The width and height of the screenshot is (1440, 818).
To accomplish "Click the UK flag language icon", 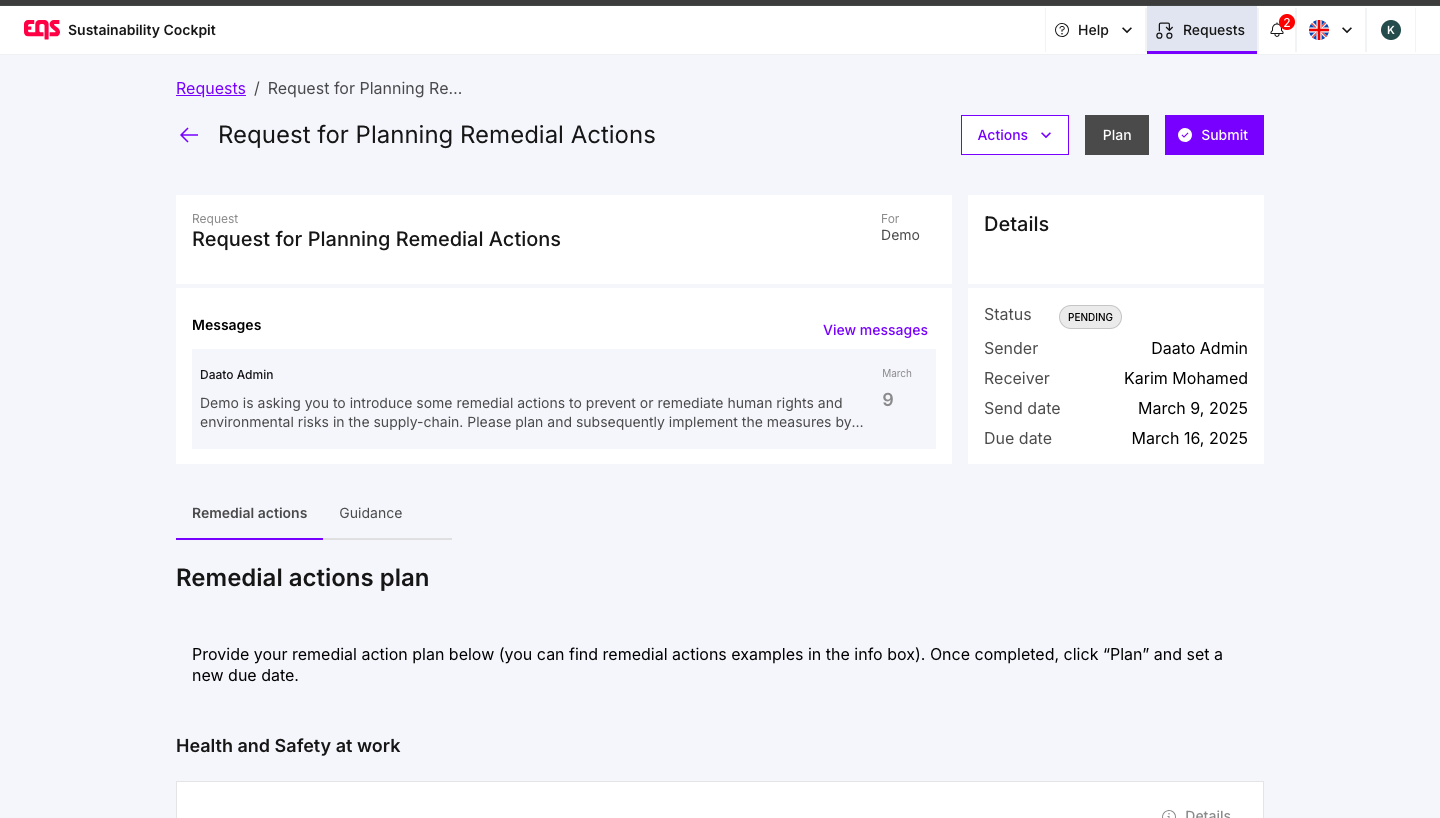I will [x=1319, y=30].
